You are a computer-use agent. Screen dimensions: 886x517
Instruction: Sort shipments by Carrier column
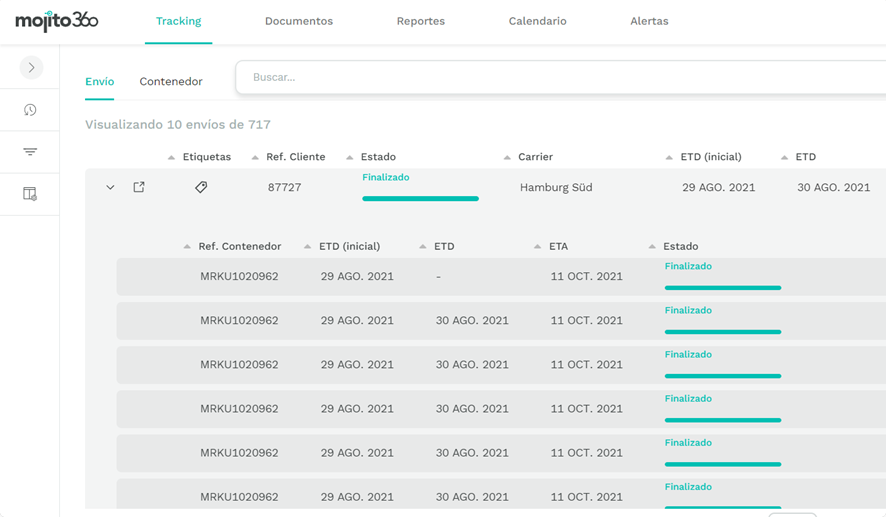point(534,157)
